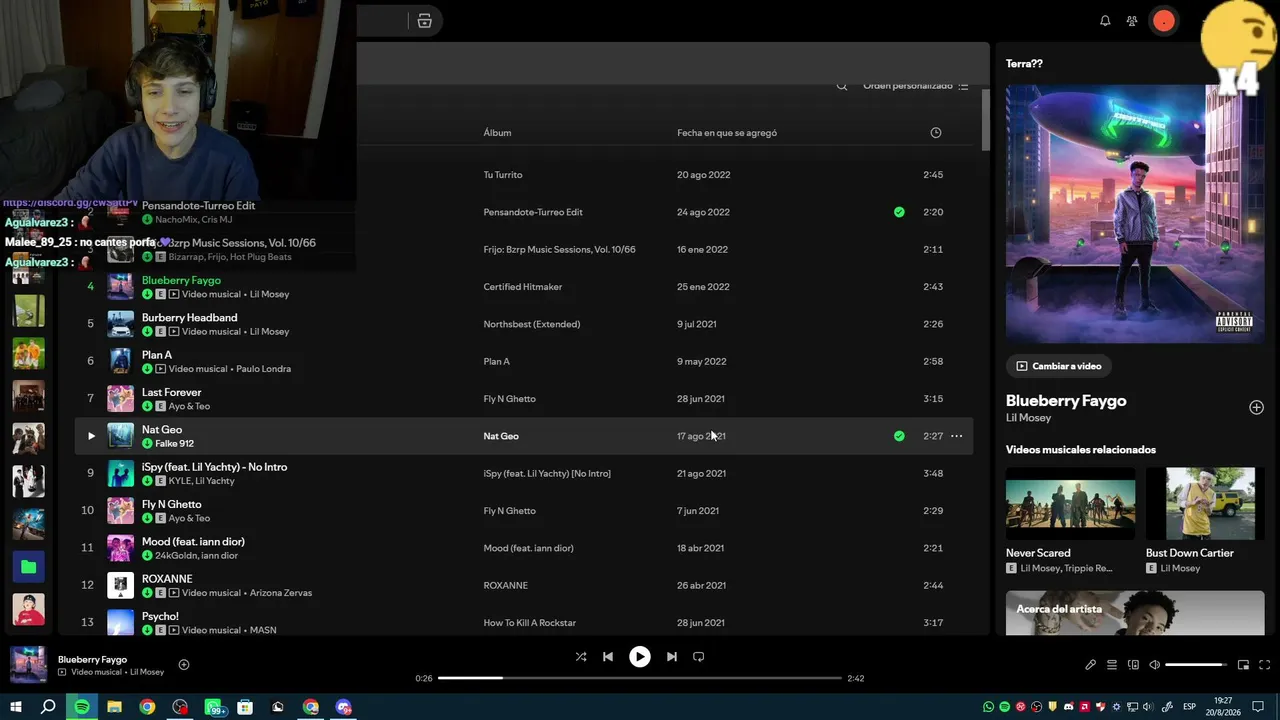Viewport: 1280px width, 720px height.
Task: Open the Burberry Headband track
Action: (190, 318)
